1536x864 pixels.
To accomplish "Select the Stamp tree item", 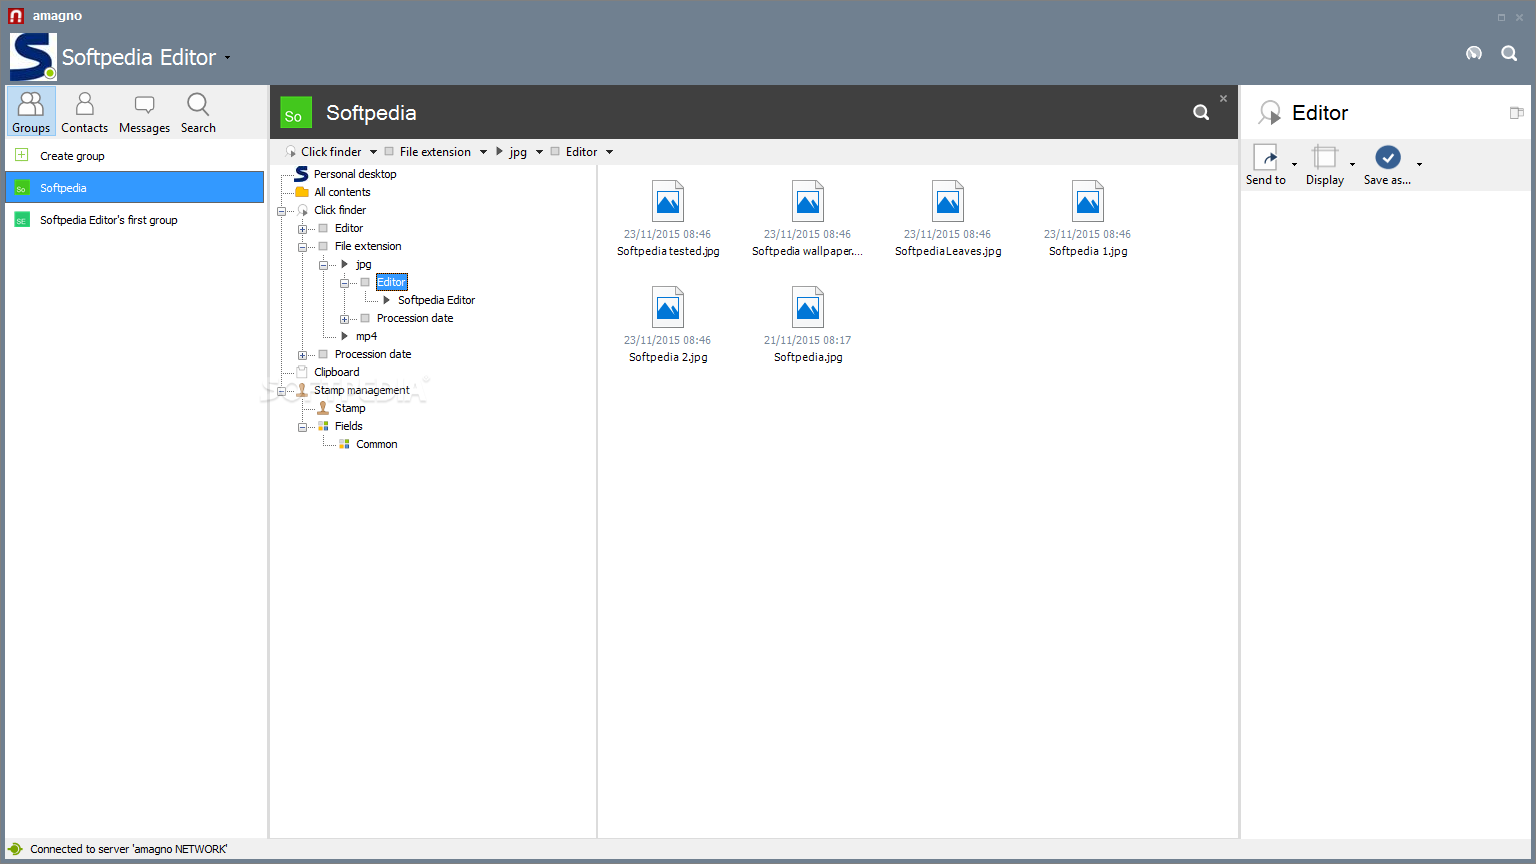I will click(x=350, y=408).
